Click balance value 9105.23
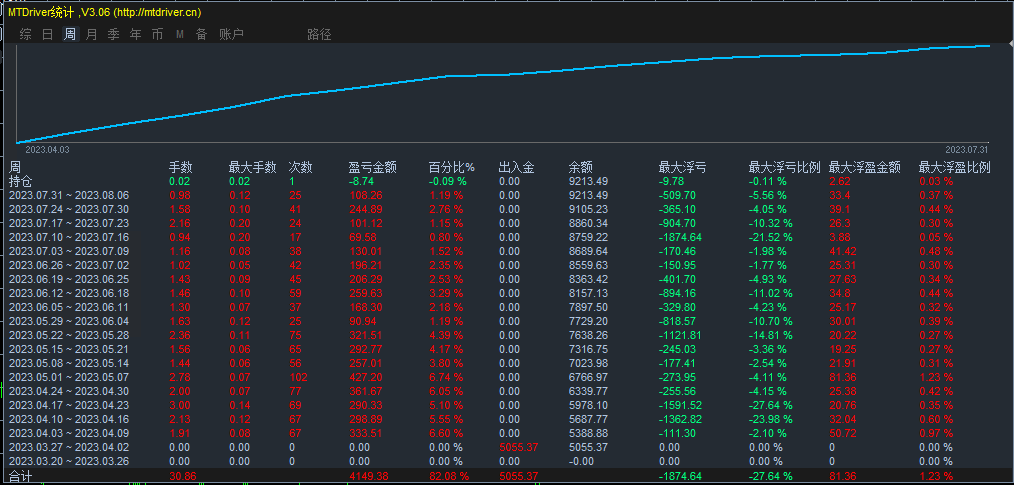The image size is (1014, 485). (588, 209)
